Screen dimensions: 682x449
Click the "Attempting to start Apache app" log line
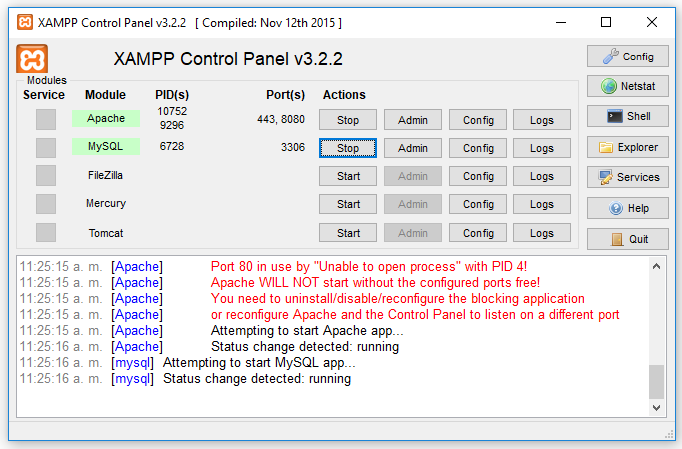click(x=307, y=331)
